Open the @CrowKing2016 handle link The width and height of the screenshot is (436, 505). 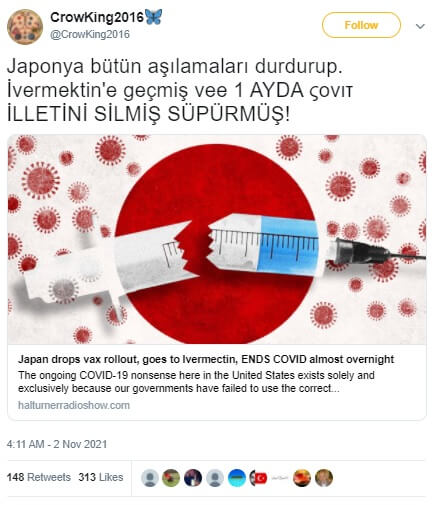click(90, 35)
